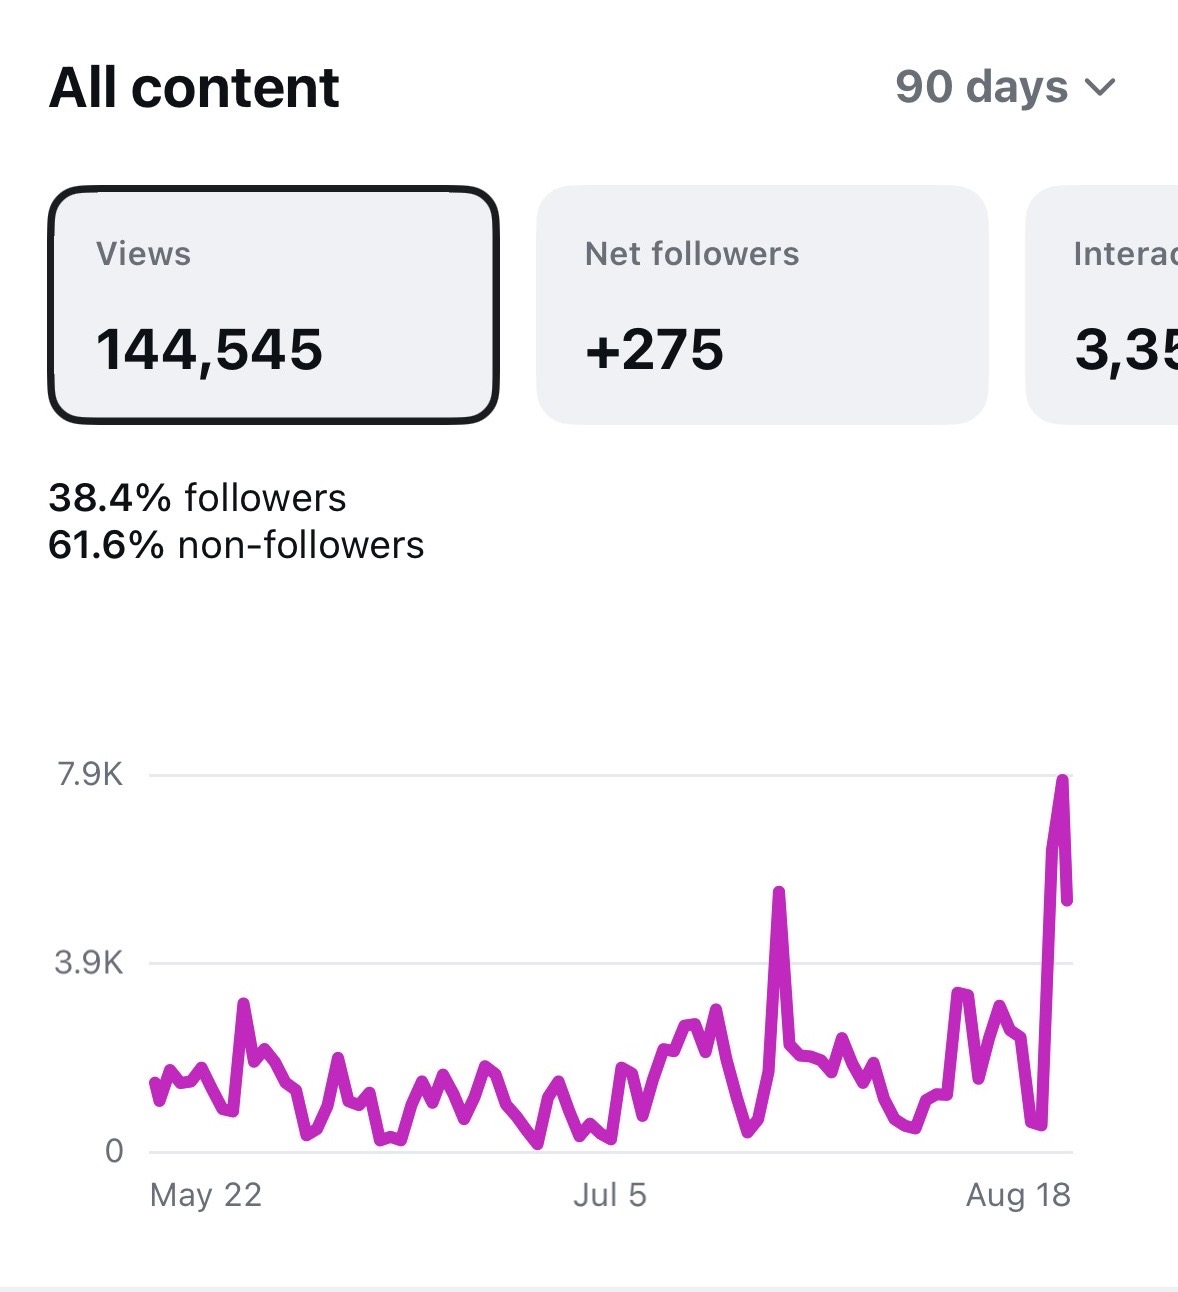This screenshot has width=1178, height=1292.
Task: Click the Jul 5 axis label
Action: click(x=610, y=1195)
